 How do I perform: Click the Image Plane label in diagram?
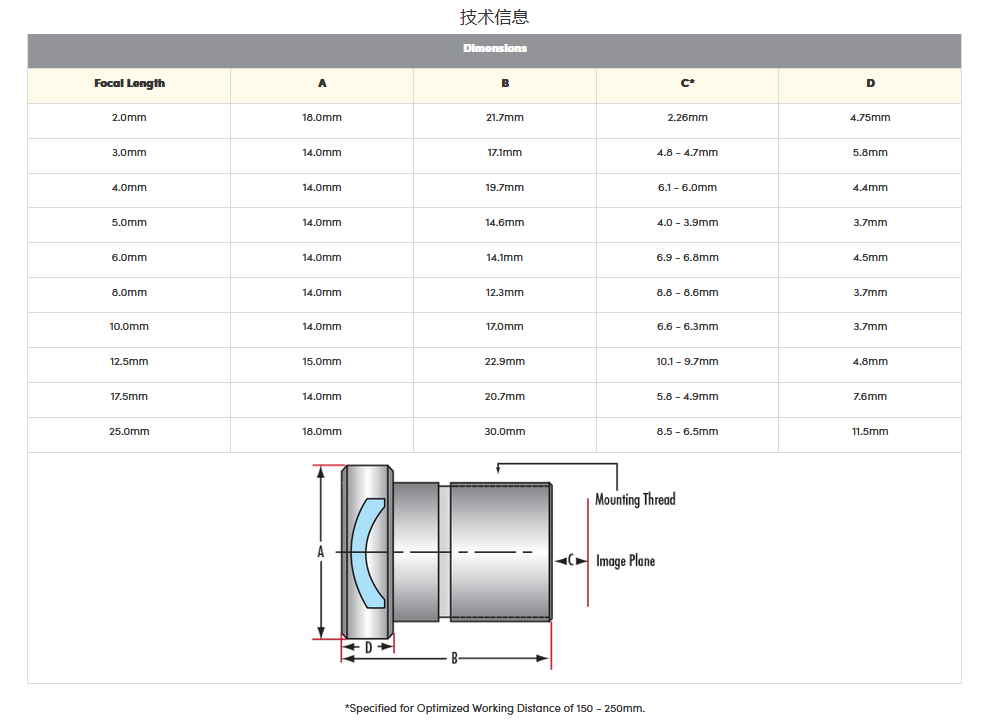tap(625, 561)
